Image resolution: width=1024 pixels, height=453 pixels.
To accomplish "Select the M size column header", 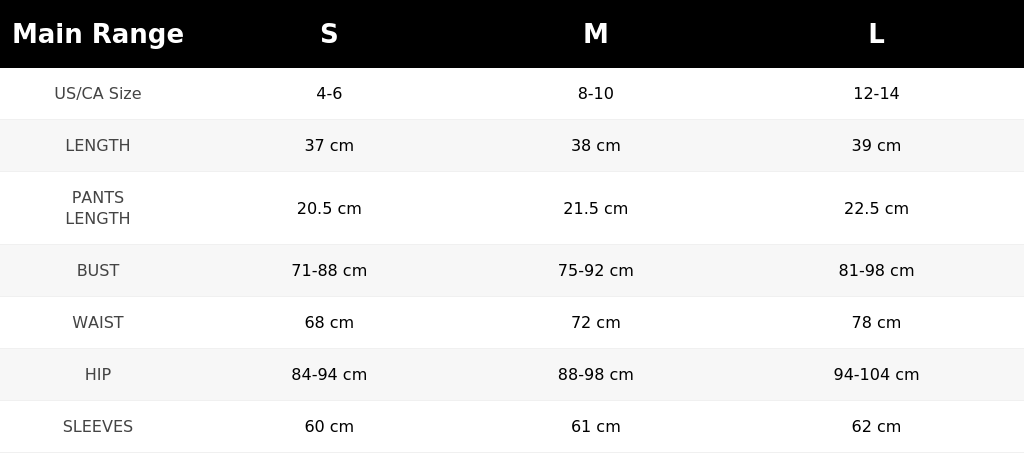I will [x=596, y=34].
